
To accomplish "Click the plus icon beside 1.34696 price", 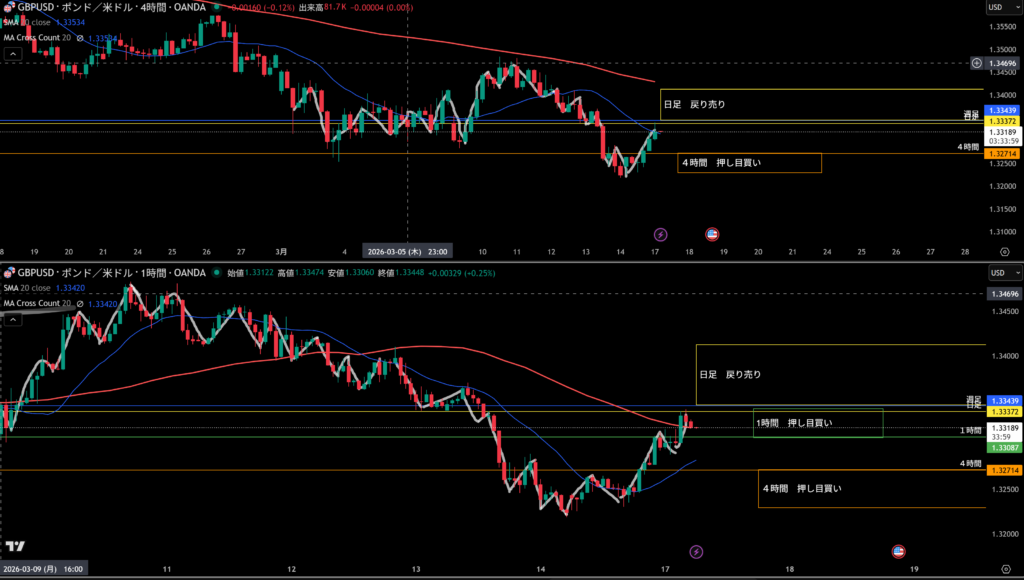I will (x=976, y=63).
